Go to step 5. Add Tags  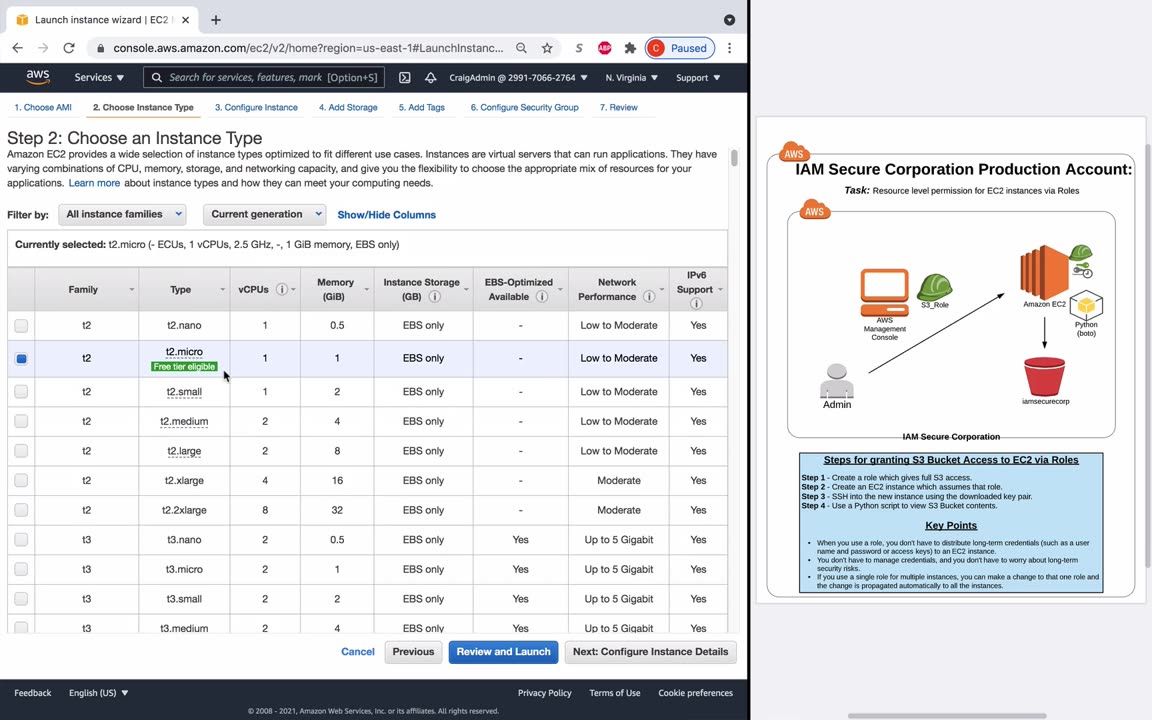tap(422, 107)
